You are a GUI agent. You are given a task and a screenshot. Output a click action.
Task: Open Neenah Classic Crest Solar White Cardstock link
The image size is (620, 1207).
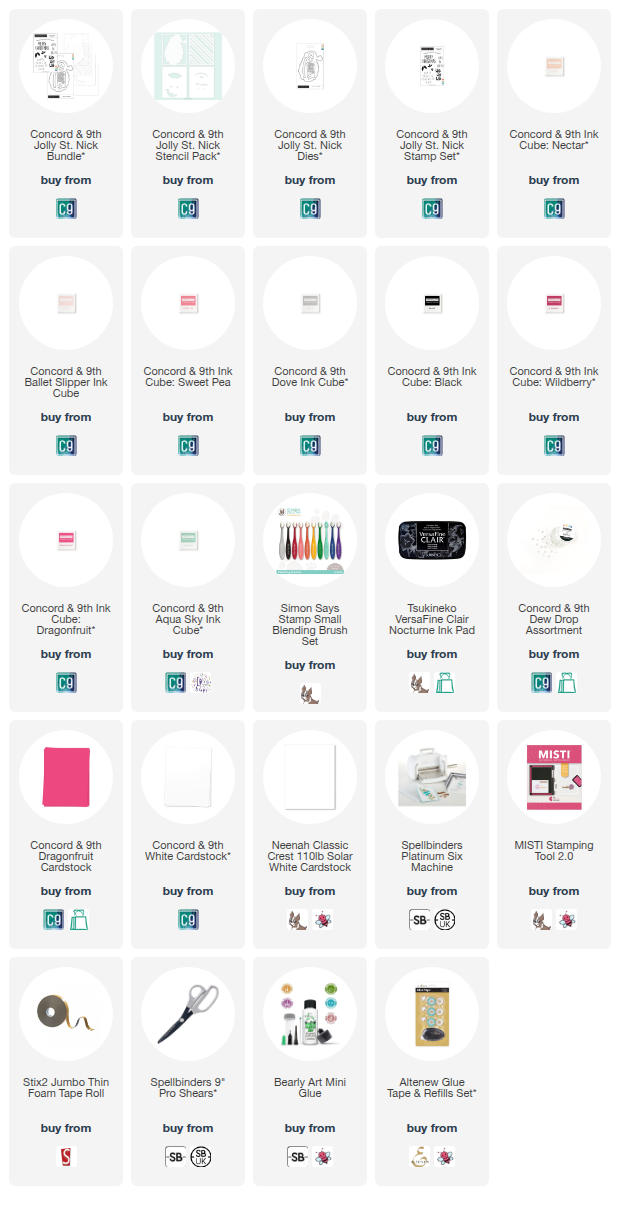point(310,856)
